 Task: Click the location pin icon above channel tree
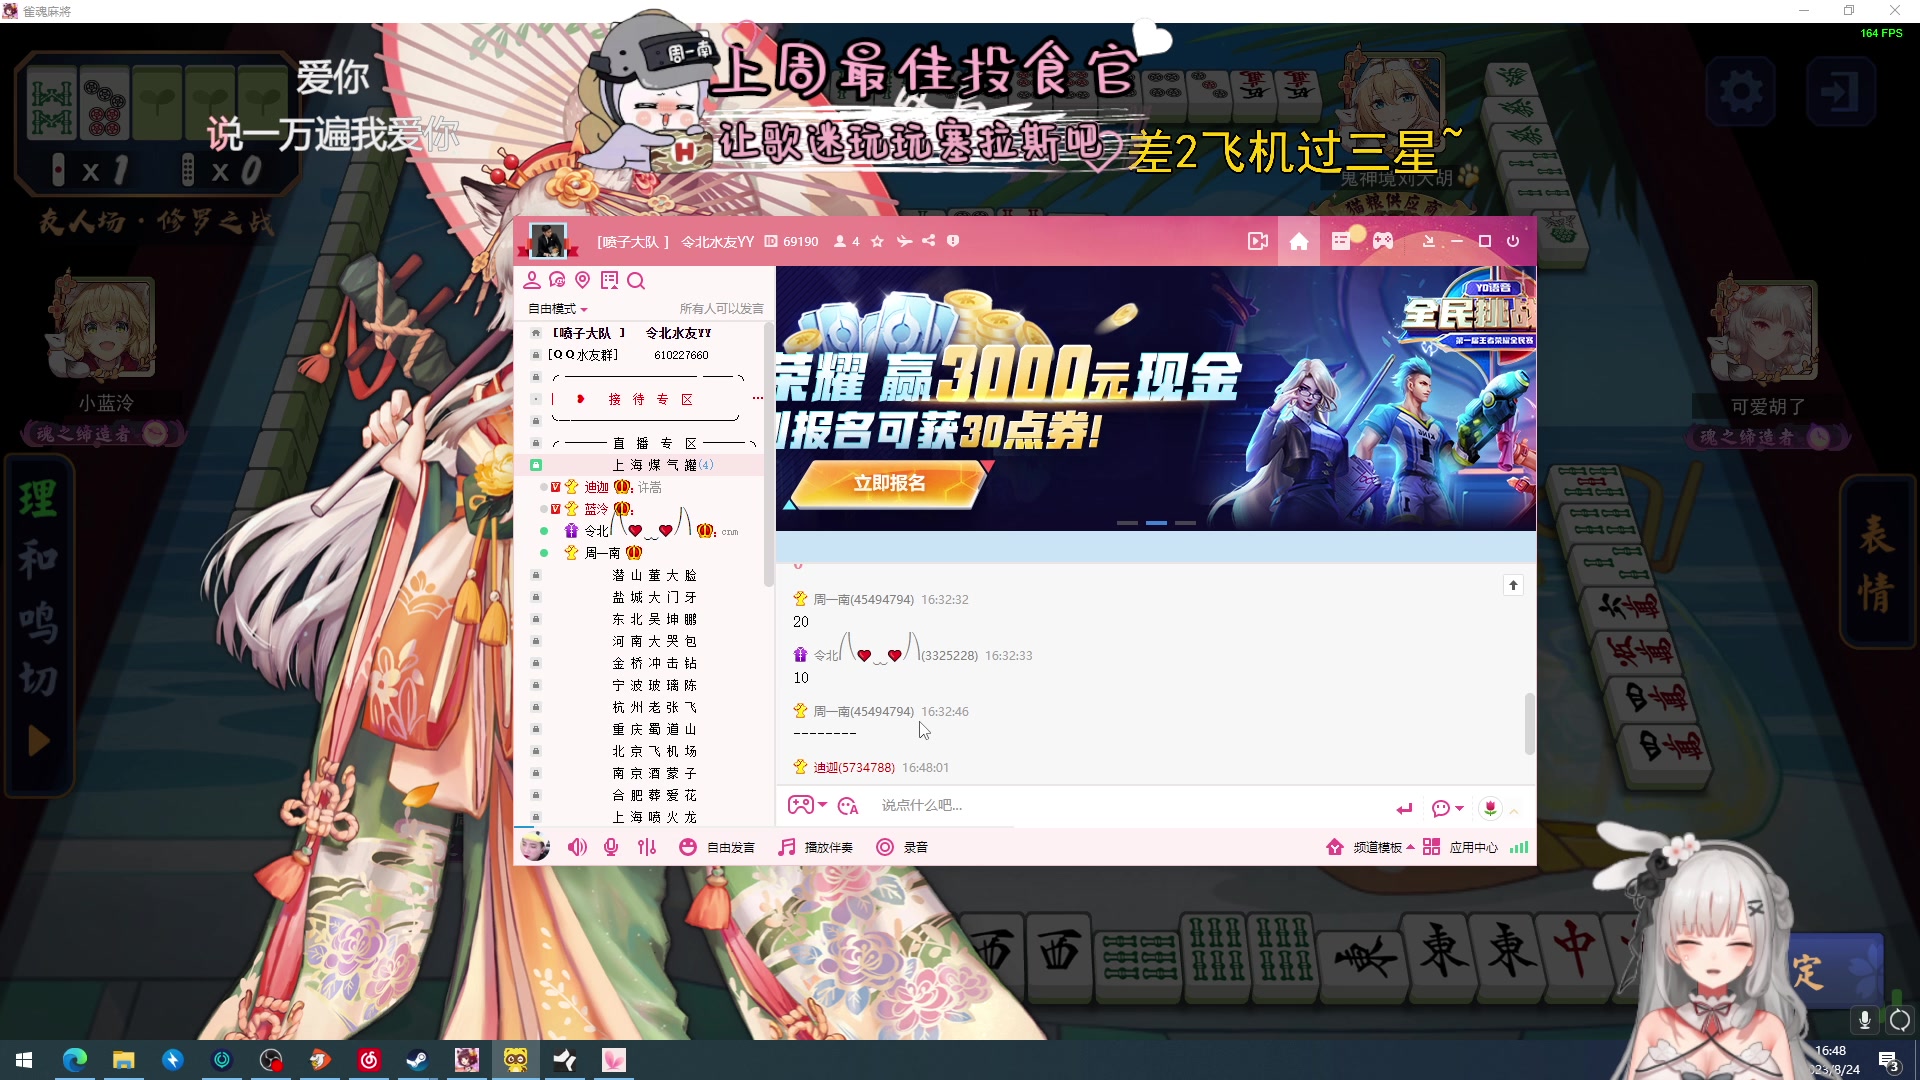(x=583, y=280)
